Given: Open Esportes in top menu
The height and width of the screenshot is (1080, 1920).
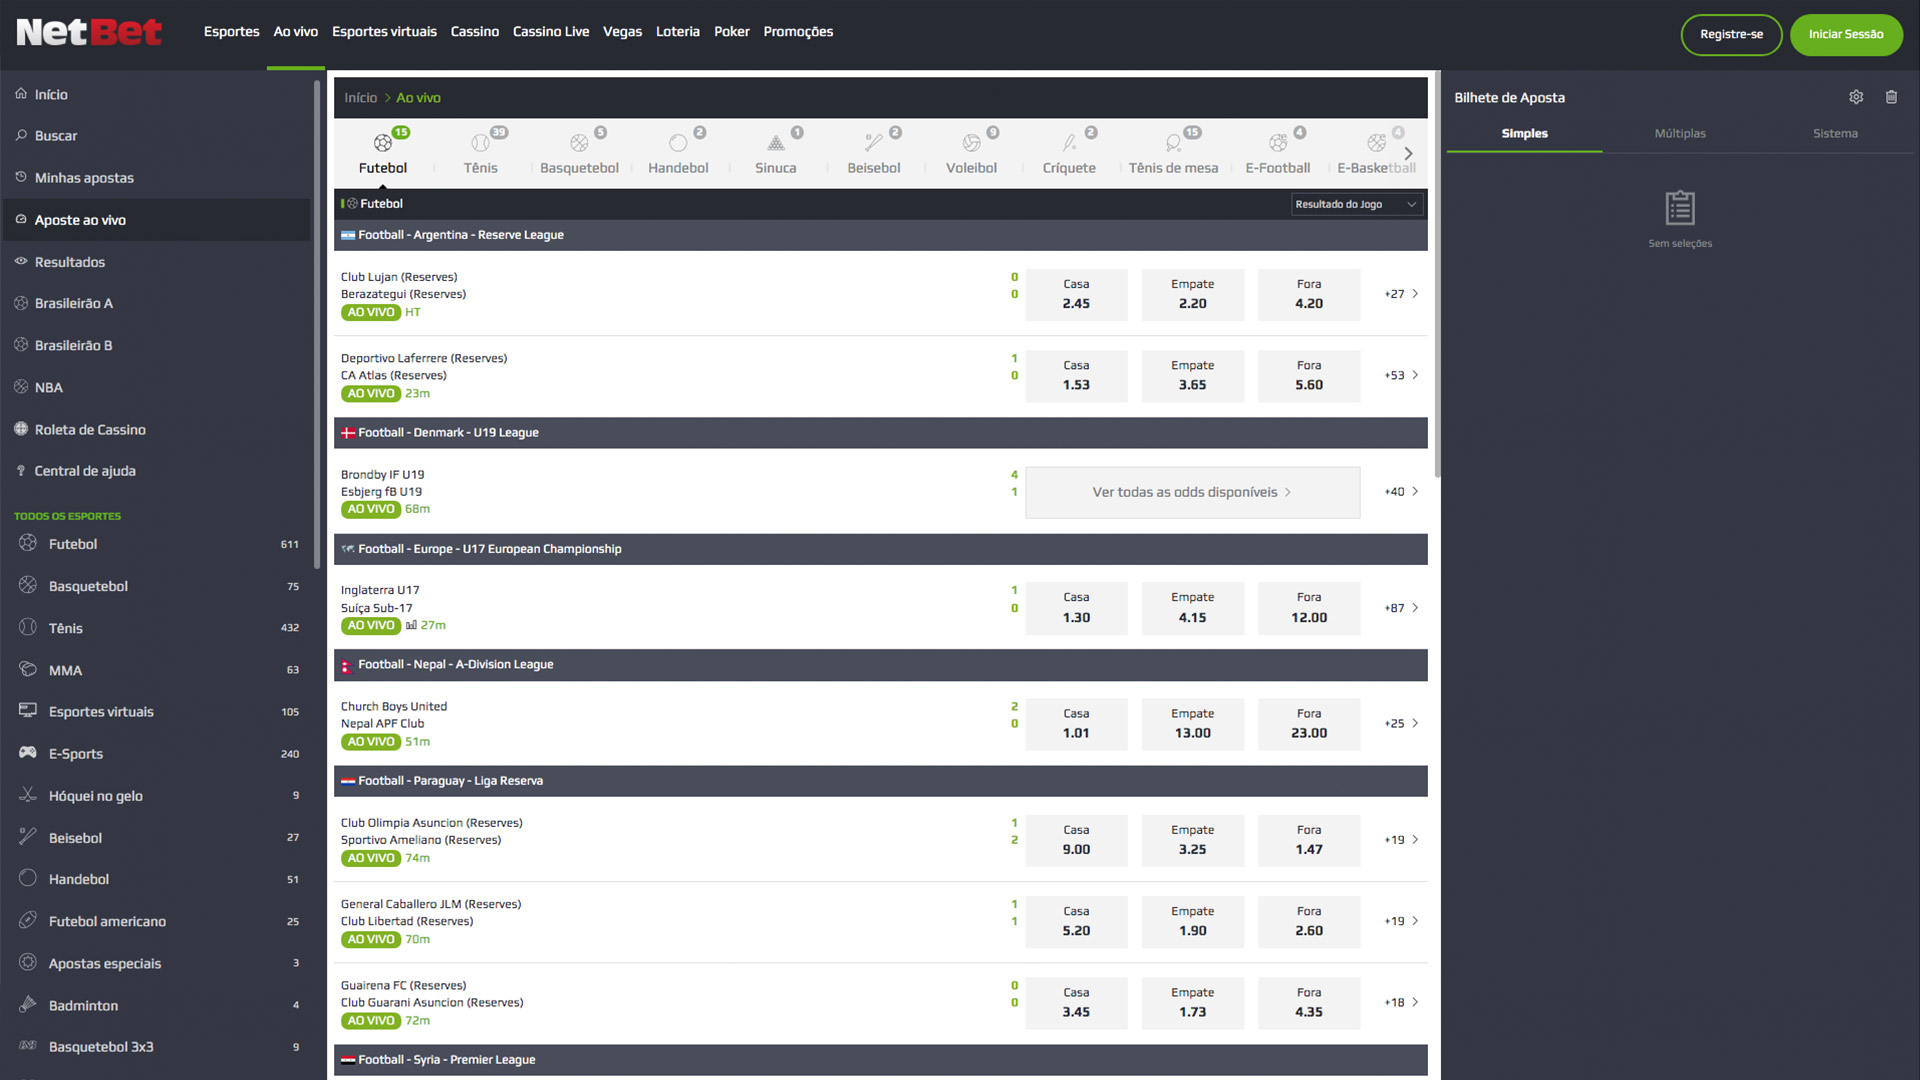Looking at the screenshot, I should click(231, 32).
